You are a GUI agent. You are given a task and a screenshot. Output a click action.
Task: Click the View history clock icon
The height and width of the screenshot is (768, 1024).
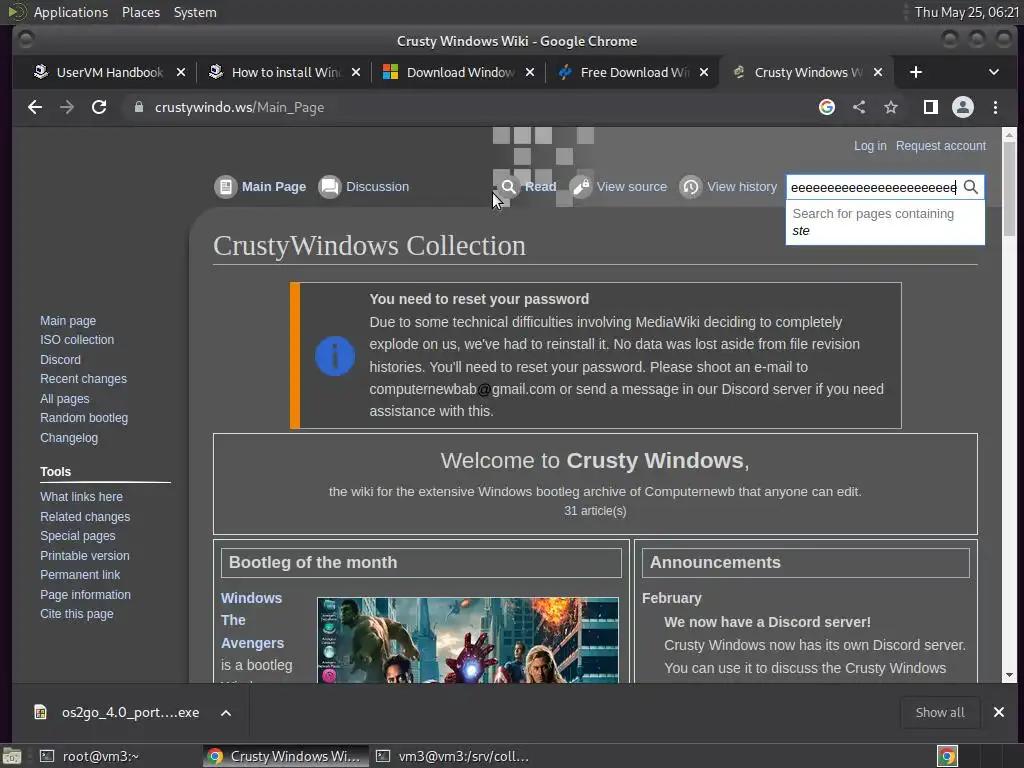pos(691,187)
